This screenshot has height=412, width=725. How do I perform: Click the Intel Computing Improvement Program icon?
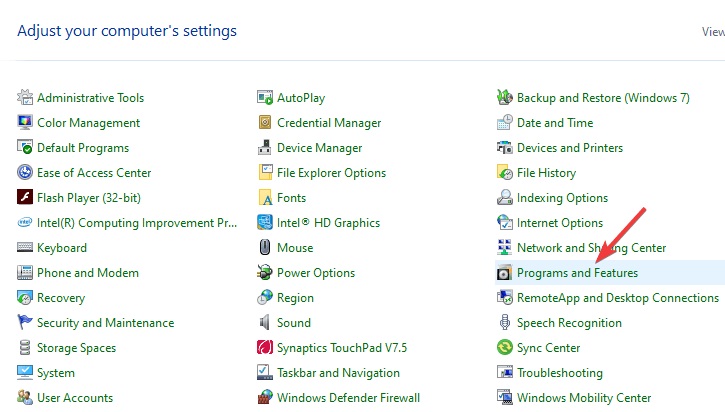point(25,222)
